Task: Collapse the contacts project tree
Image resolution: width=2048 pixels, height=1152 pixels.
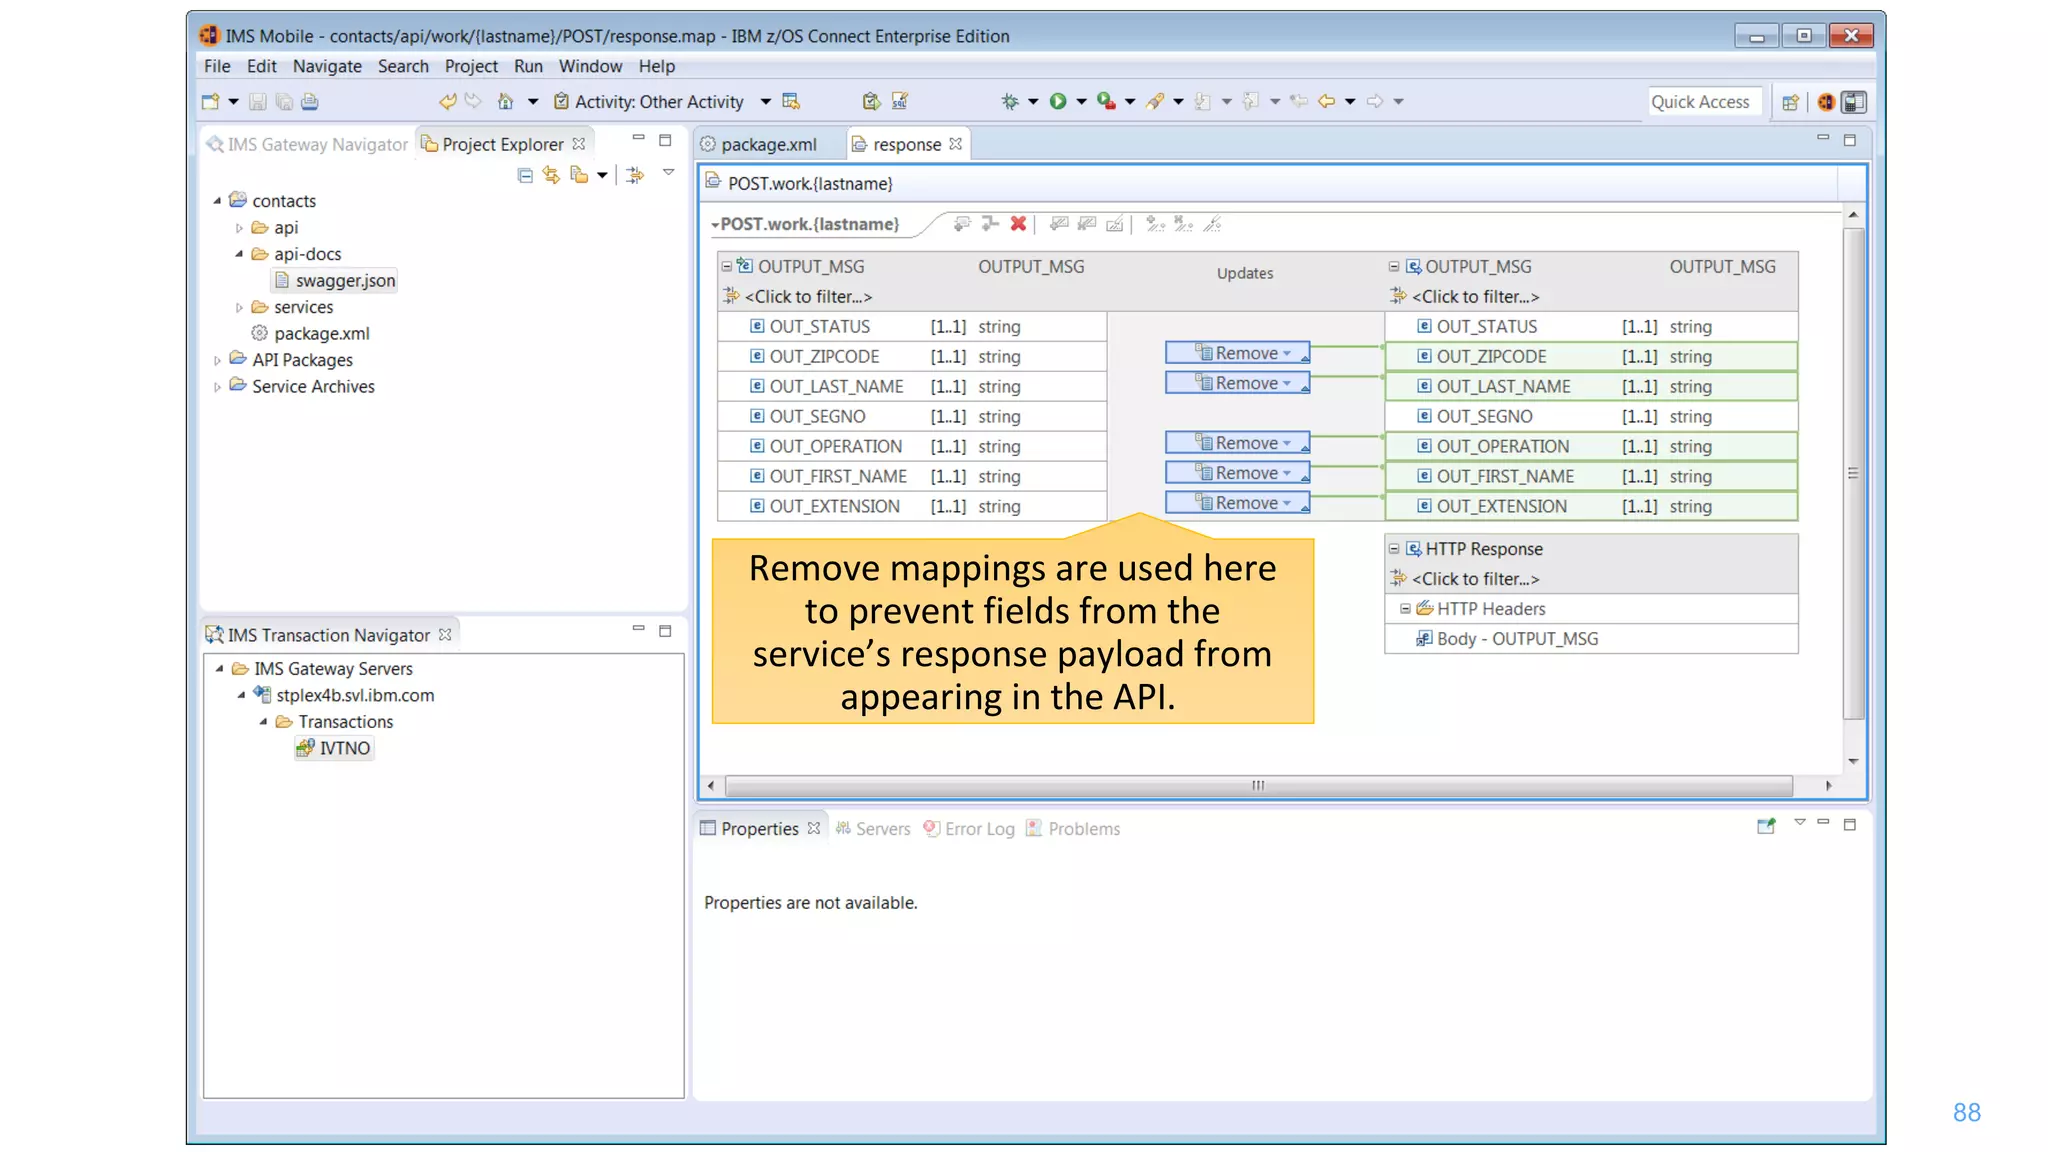Action: click(x=217, y=201)
